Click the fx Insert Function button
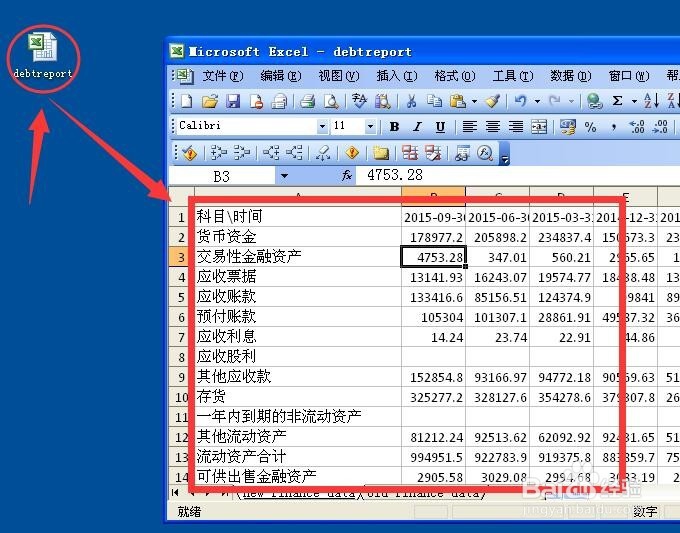This screenshot has height=533, width=680. [x=347, y=176]
